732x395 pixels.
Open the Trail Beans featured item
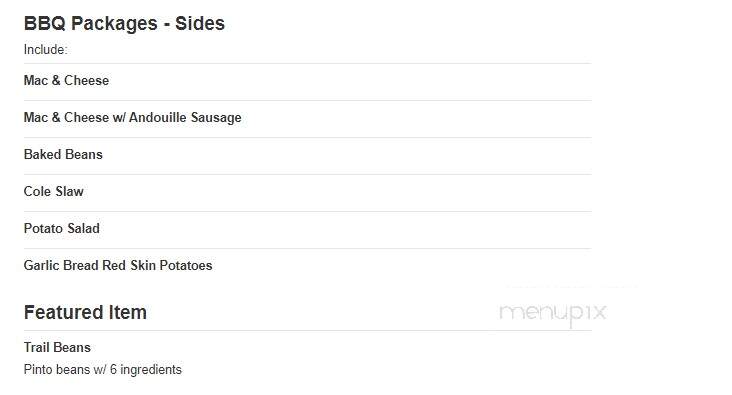point(57,347)
